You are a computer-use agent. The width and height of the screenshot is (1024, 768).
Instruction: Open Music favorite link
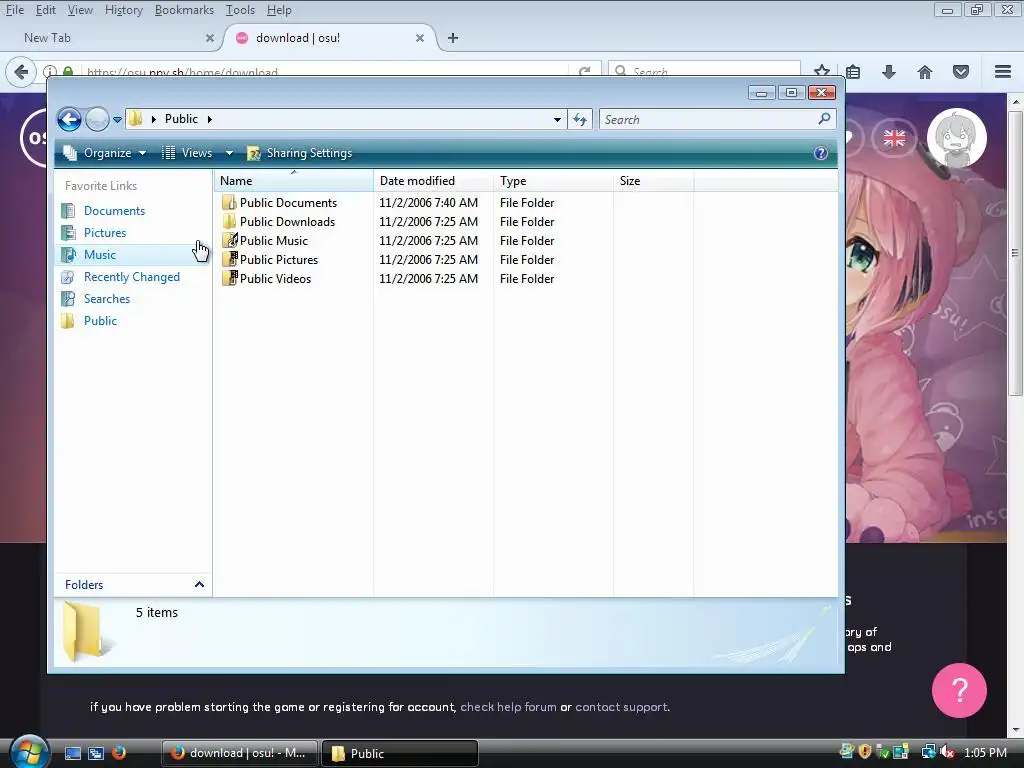tap(99, 255)
